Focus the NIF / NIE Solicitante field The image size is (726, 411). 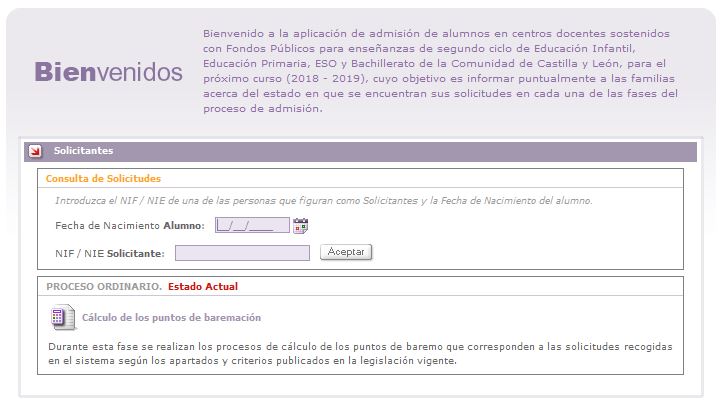[242, 253]
